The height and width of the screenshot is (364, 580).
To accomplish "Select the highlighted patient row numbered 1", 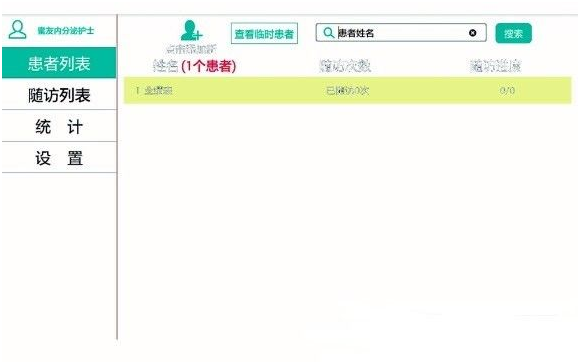I will pos(348,90).
